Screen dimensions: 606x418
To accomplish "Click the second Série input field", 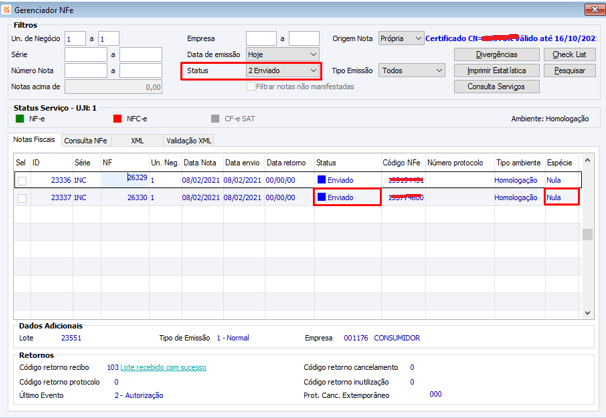I will (141, 54).
